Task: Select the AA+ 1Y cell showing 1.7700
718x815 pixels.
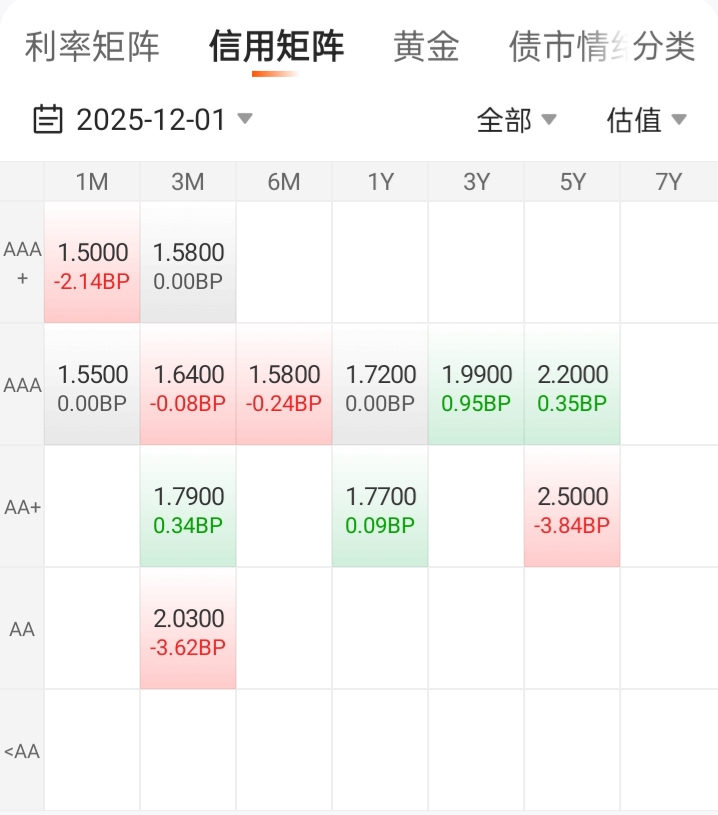Action: pos(380,509)
